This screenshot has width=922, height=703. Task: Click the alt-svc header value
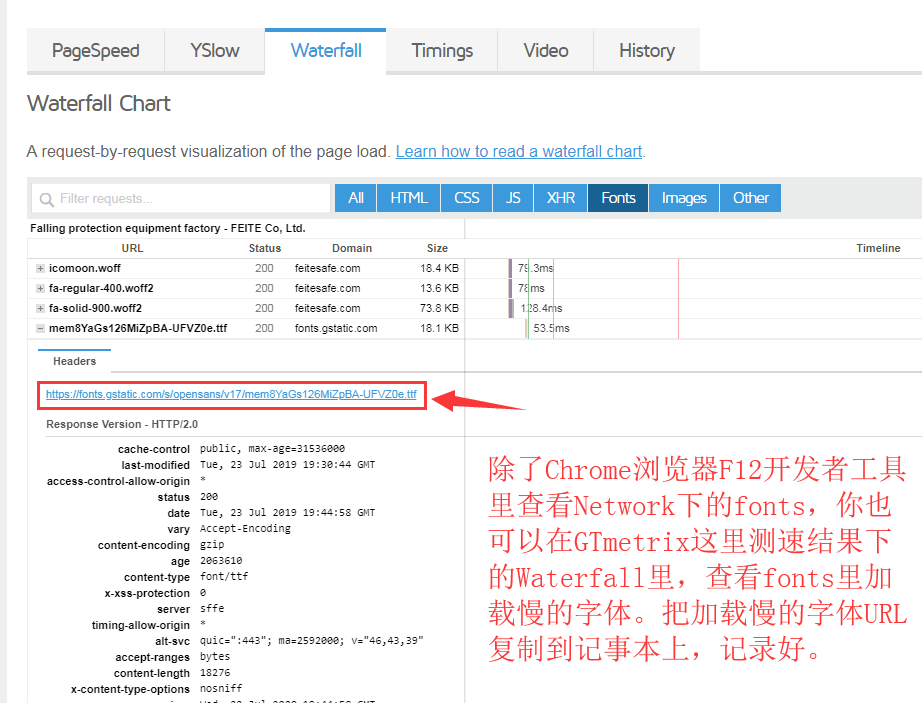pos(312,641)
